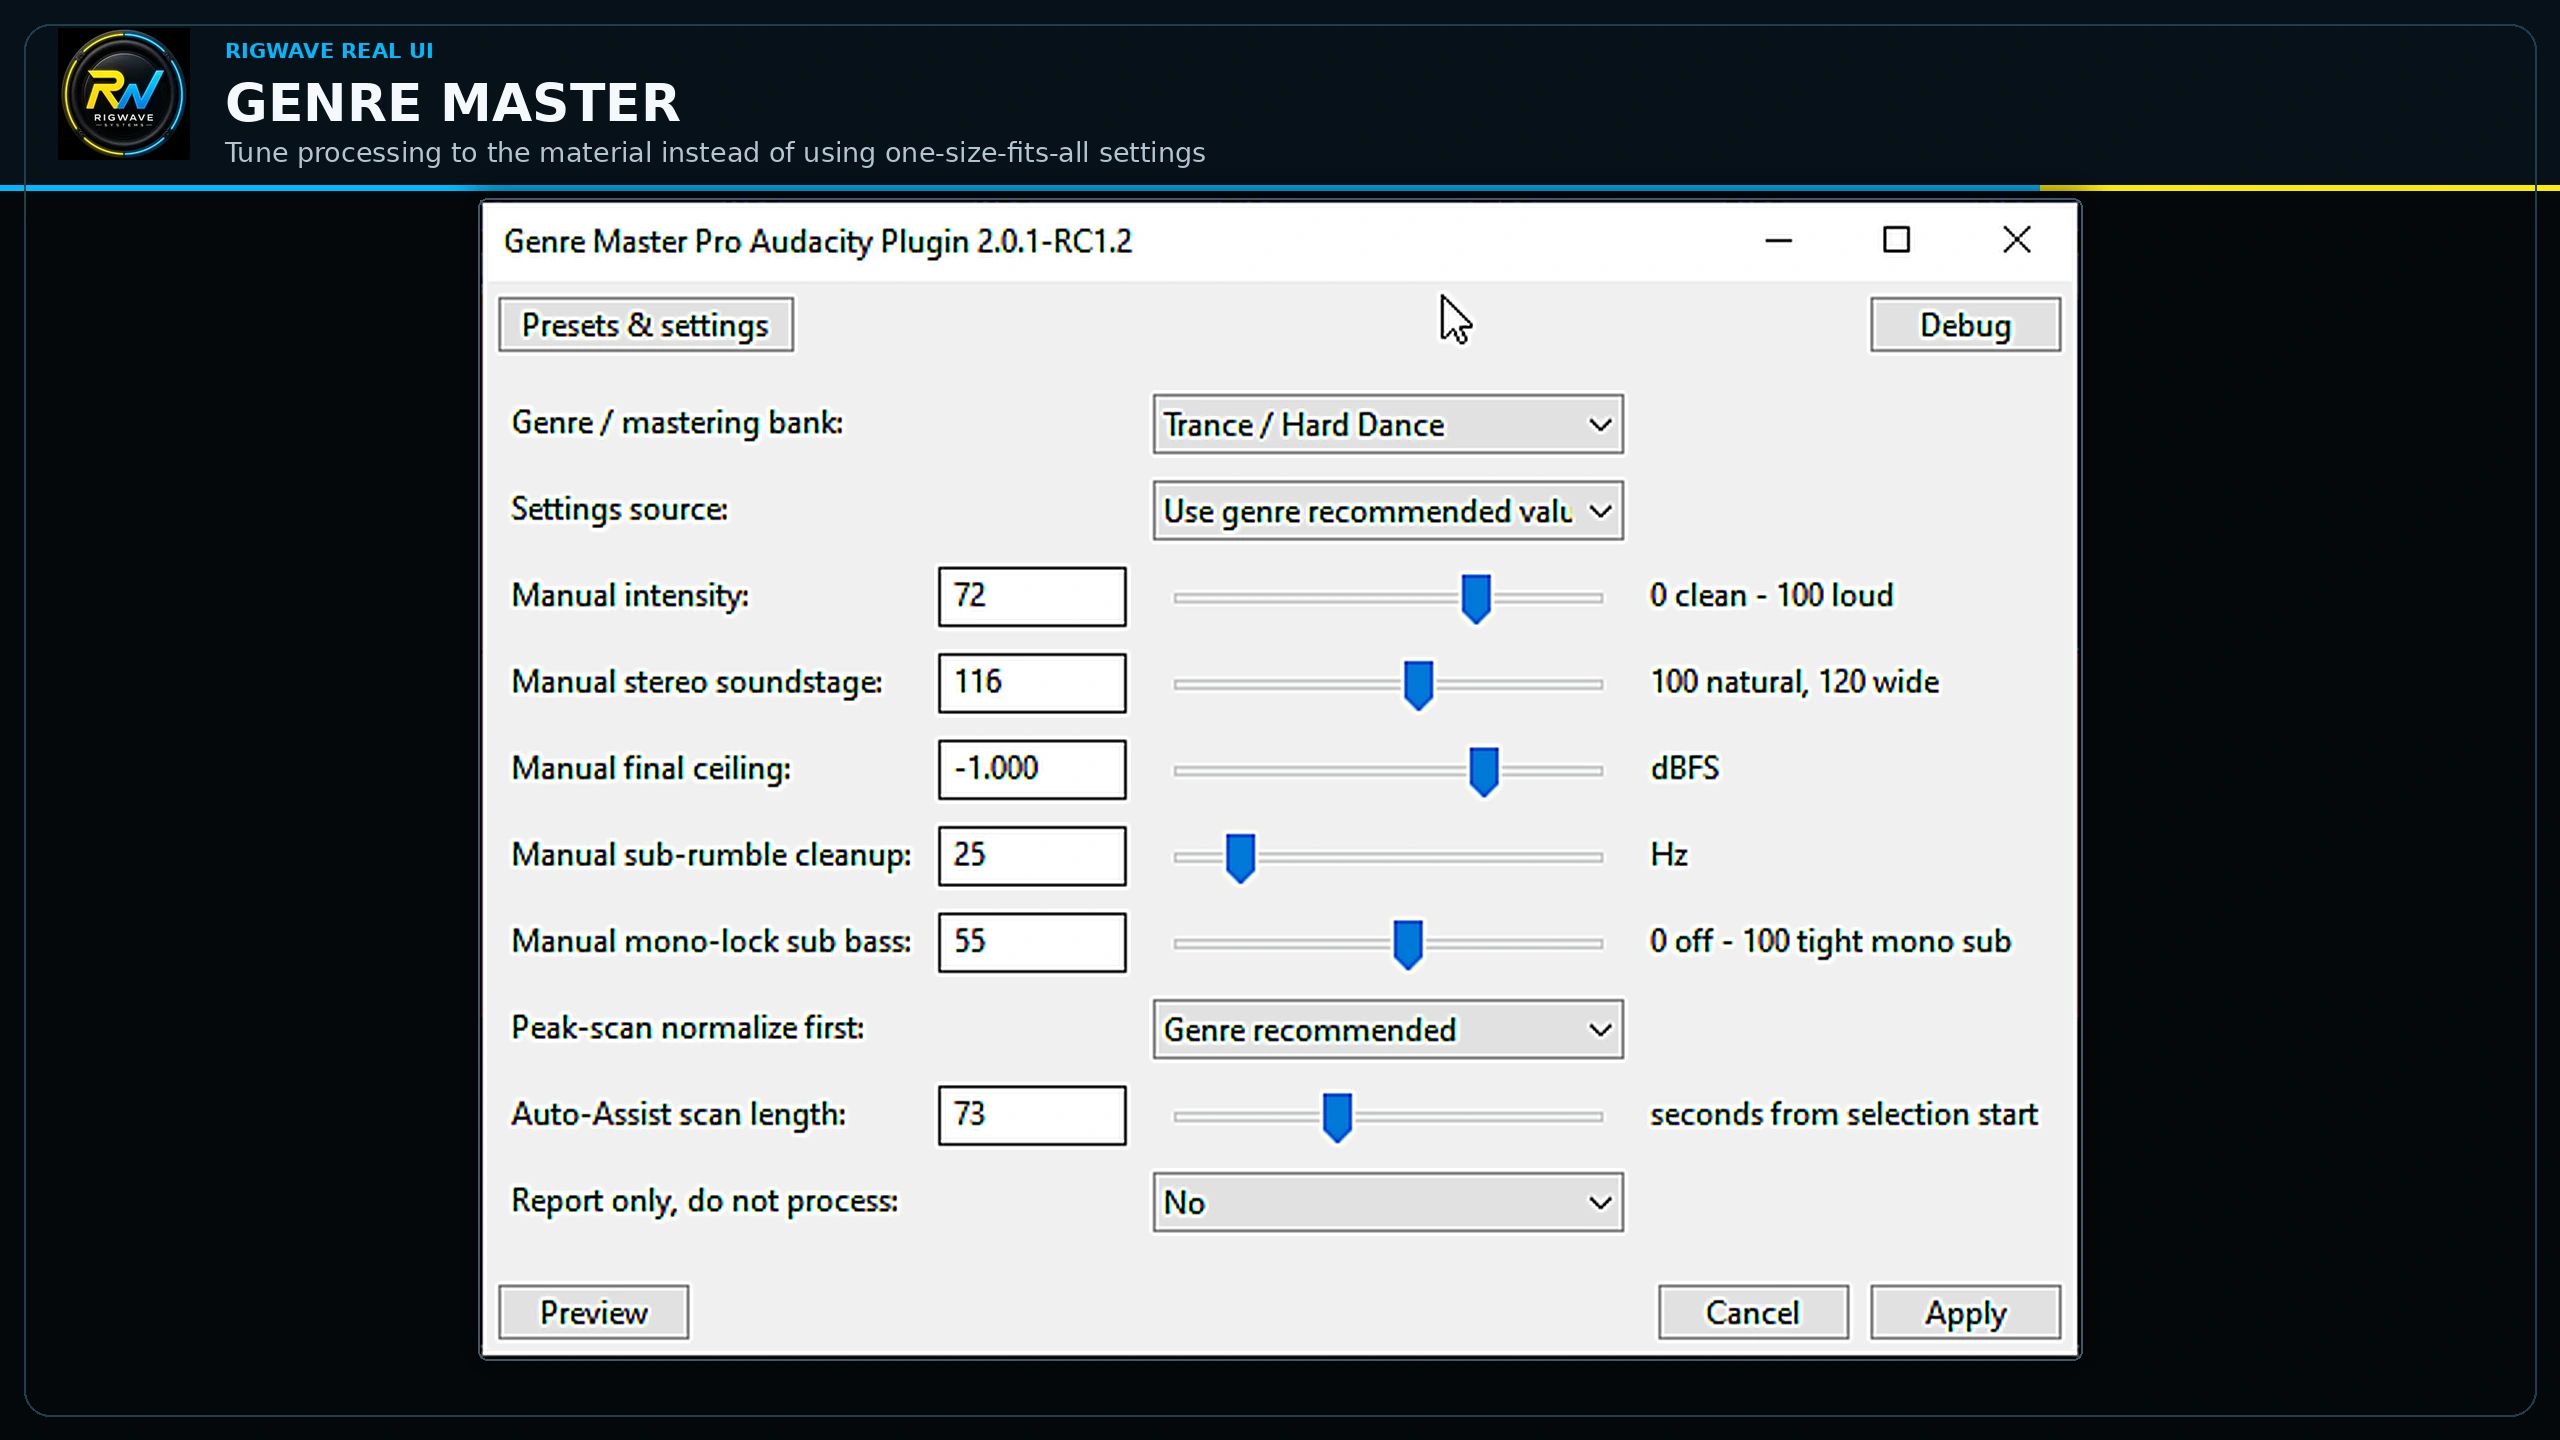
Task: Open the Presets & settings menu
Action: pos(646,325)
